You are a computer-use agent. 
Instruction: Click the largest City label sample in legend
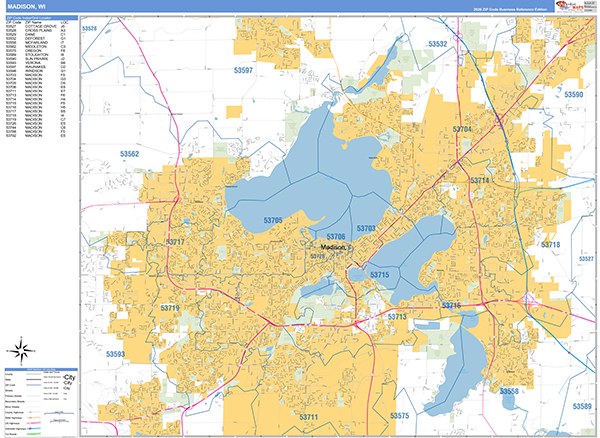point(68,378)
